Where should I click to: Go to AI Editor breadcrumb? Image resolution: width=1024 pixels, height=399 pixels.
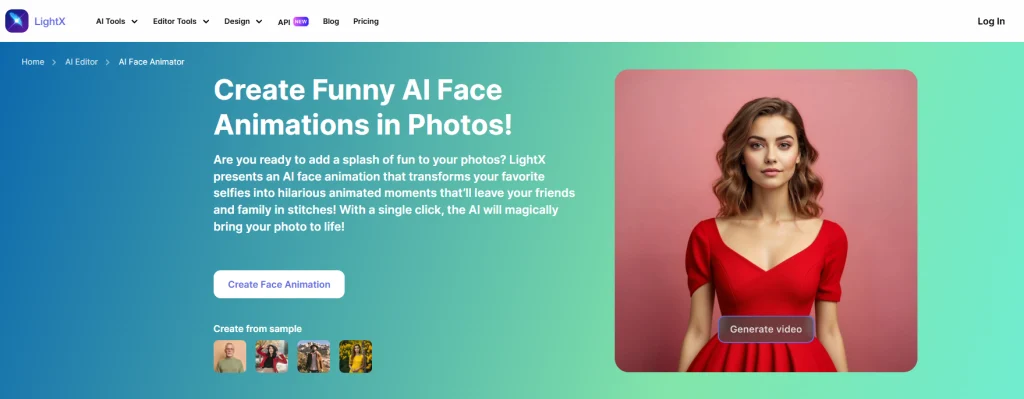point(82,62)
